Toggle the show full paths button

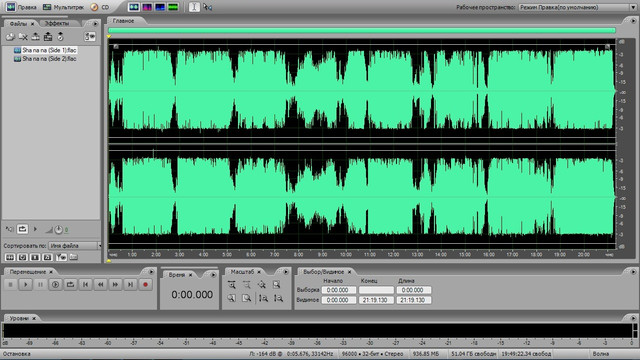click(73, 257)
